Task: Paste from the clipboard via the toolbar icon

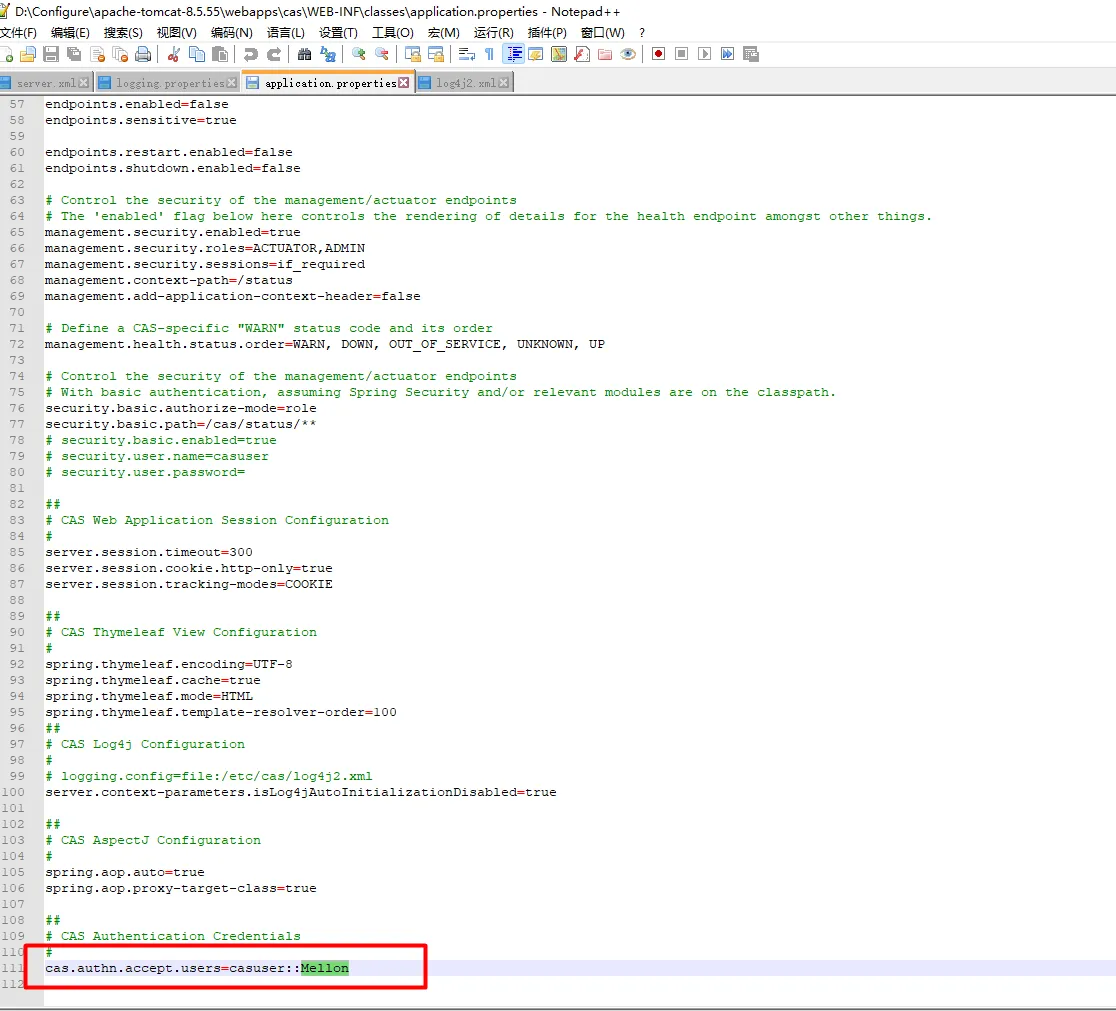Action: [221, 54]
